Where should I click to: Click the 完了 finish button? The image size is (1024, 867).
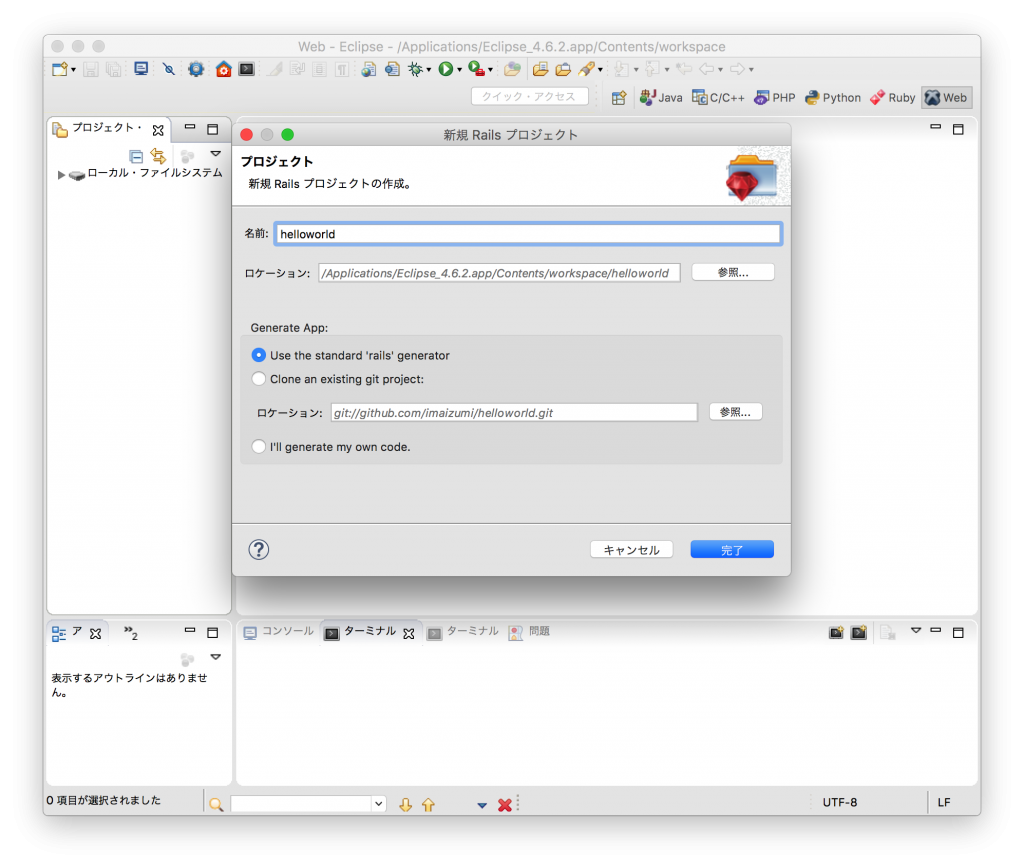point(732,550)
